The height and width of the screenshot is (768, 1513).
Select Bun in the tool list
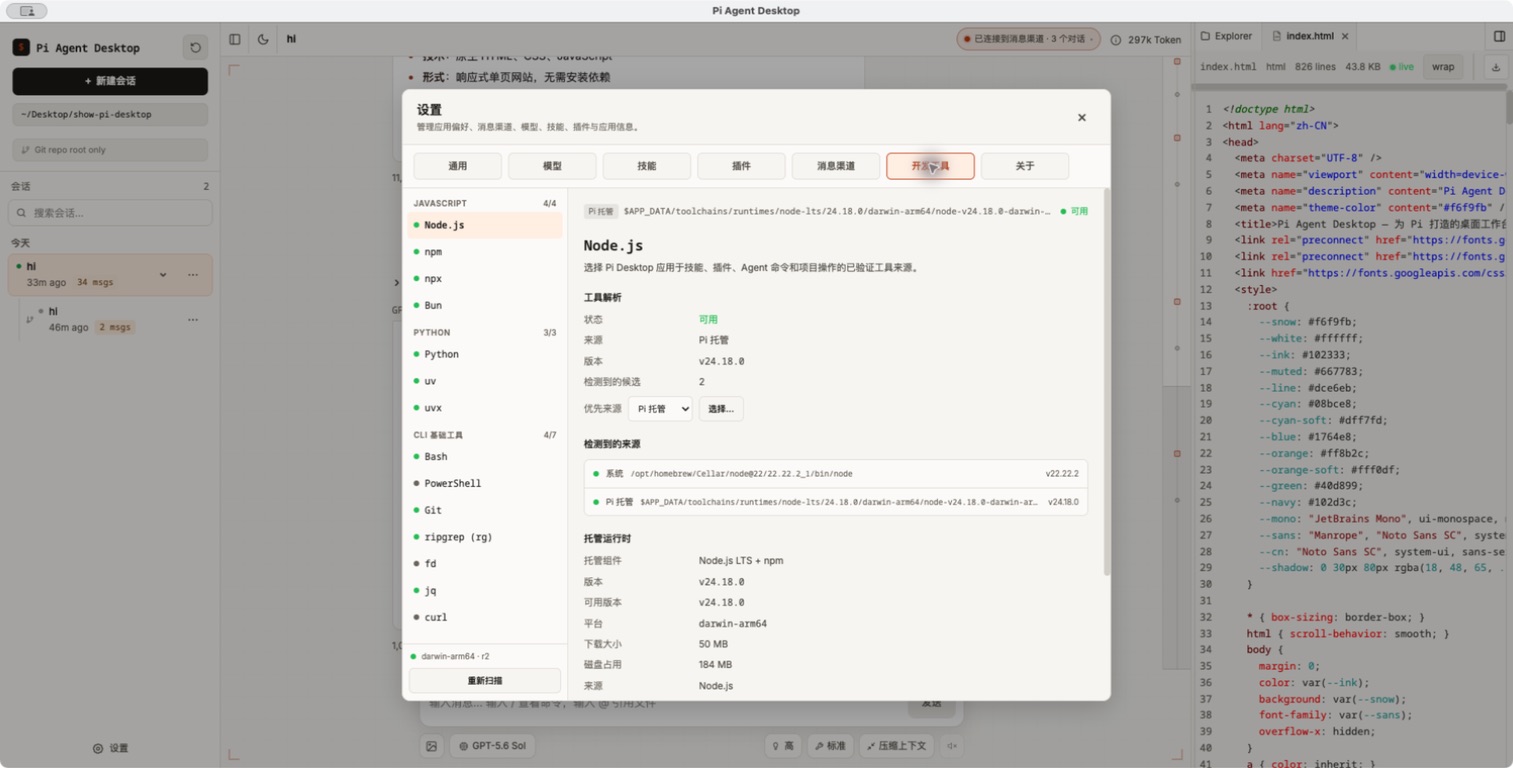485,306
